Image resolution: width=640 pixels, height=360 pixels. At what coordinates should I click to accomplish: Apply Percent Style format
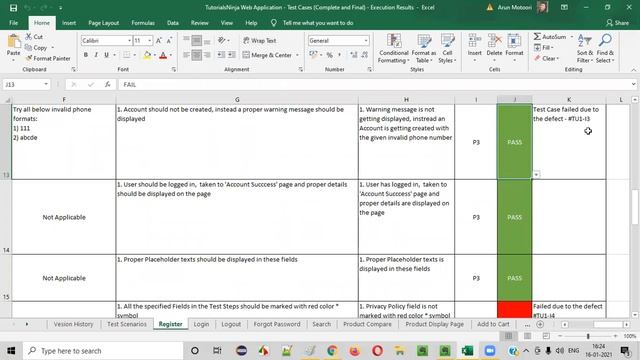click(x=329, y=55)
